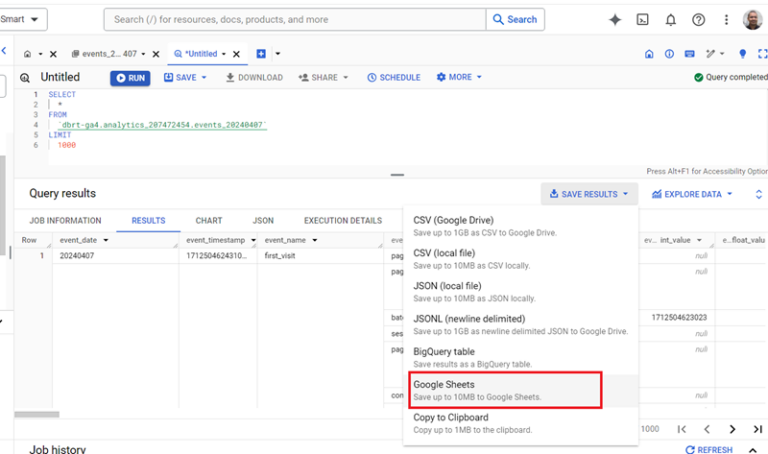768x454 pixels.
Task: Open the help question mark icon
Action: [x=698, y=20]
